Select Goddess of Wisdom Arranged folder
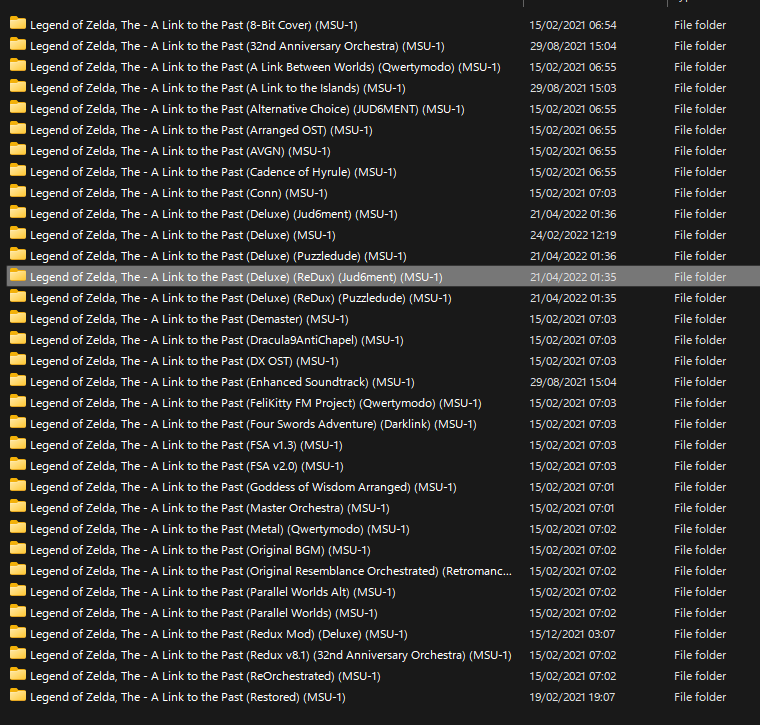760x725 pixels. pos(243,487)
